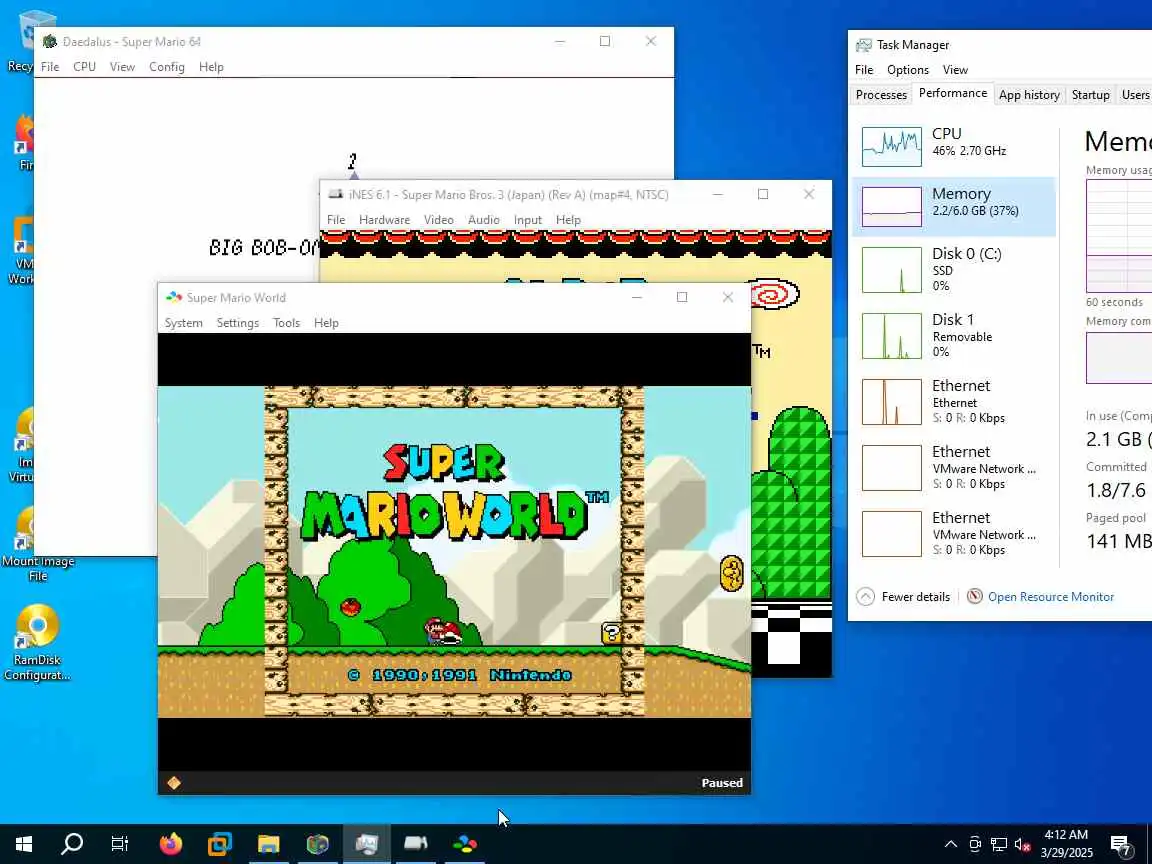Image resolution: width=1152 pixels, height=864 pixels.
Task: Switch to Super Mario World taskbar icon
Action: [465, 844]
